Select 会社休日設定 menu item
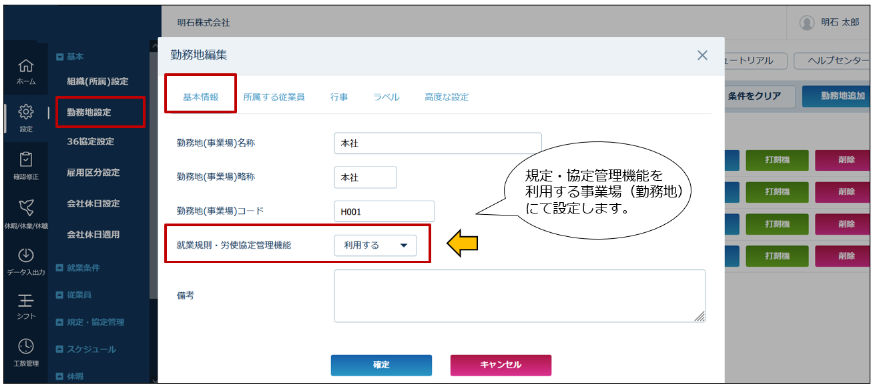The image size is (878, 389). tap(93, 203)
